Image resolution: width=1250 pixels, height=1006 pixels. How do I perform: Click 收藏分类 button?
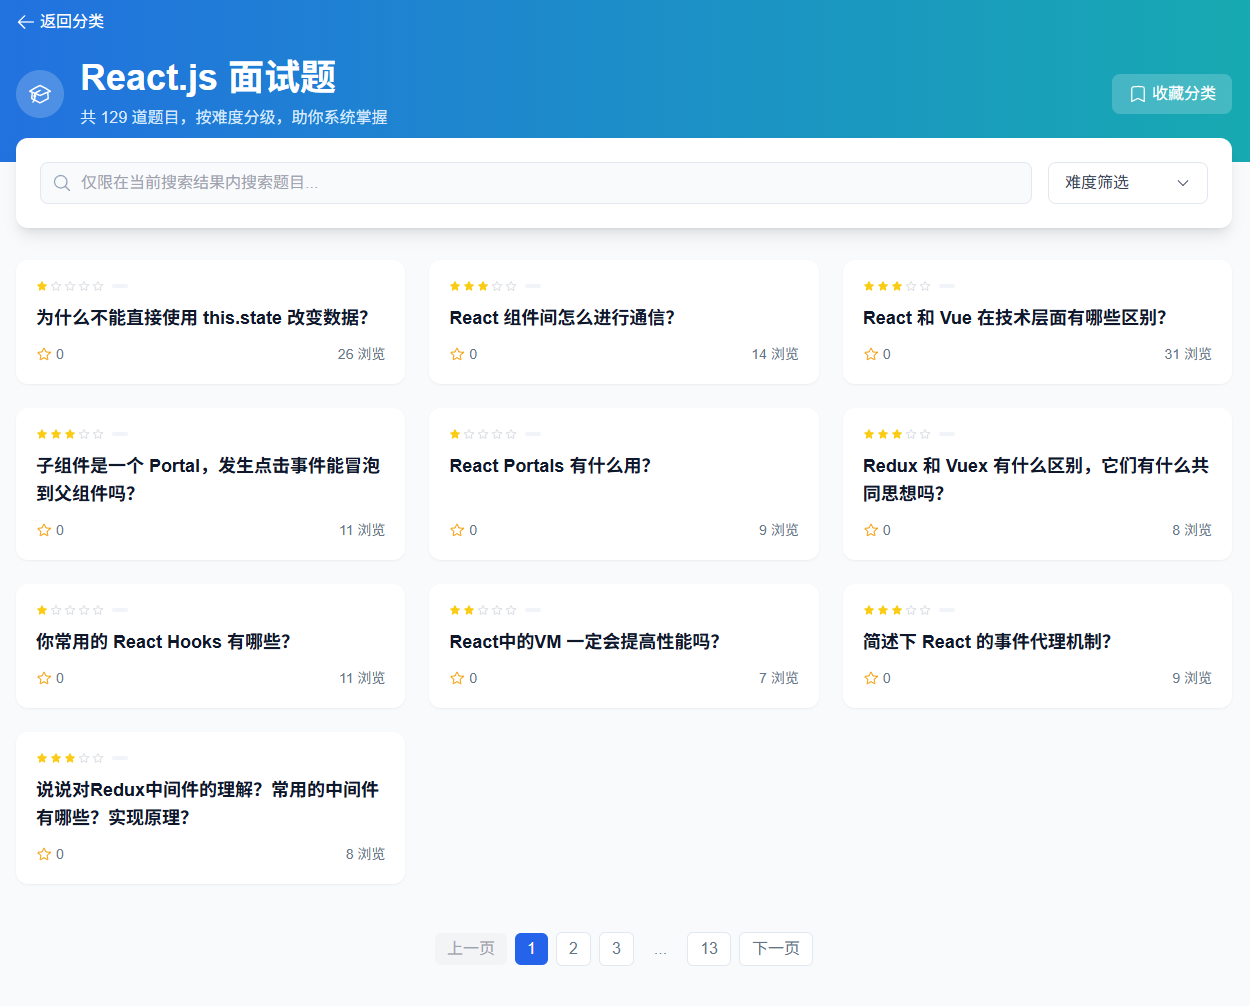[x=1172, y=94]
